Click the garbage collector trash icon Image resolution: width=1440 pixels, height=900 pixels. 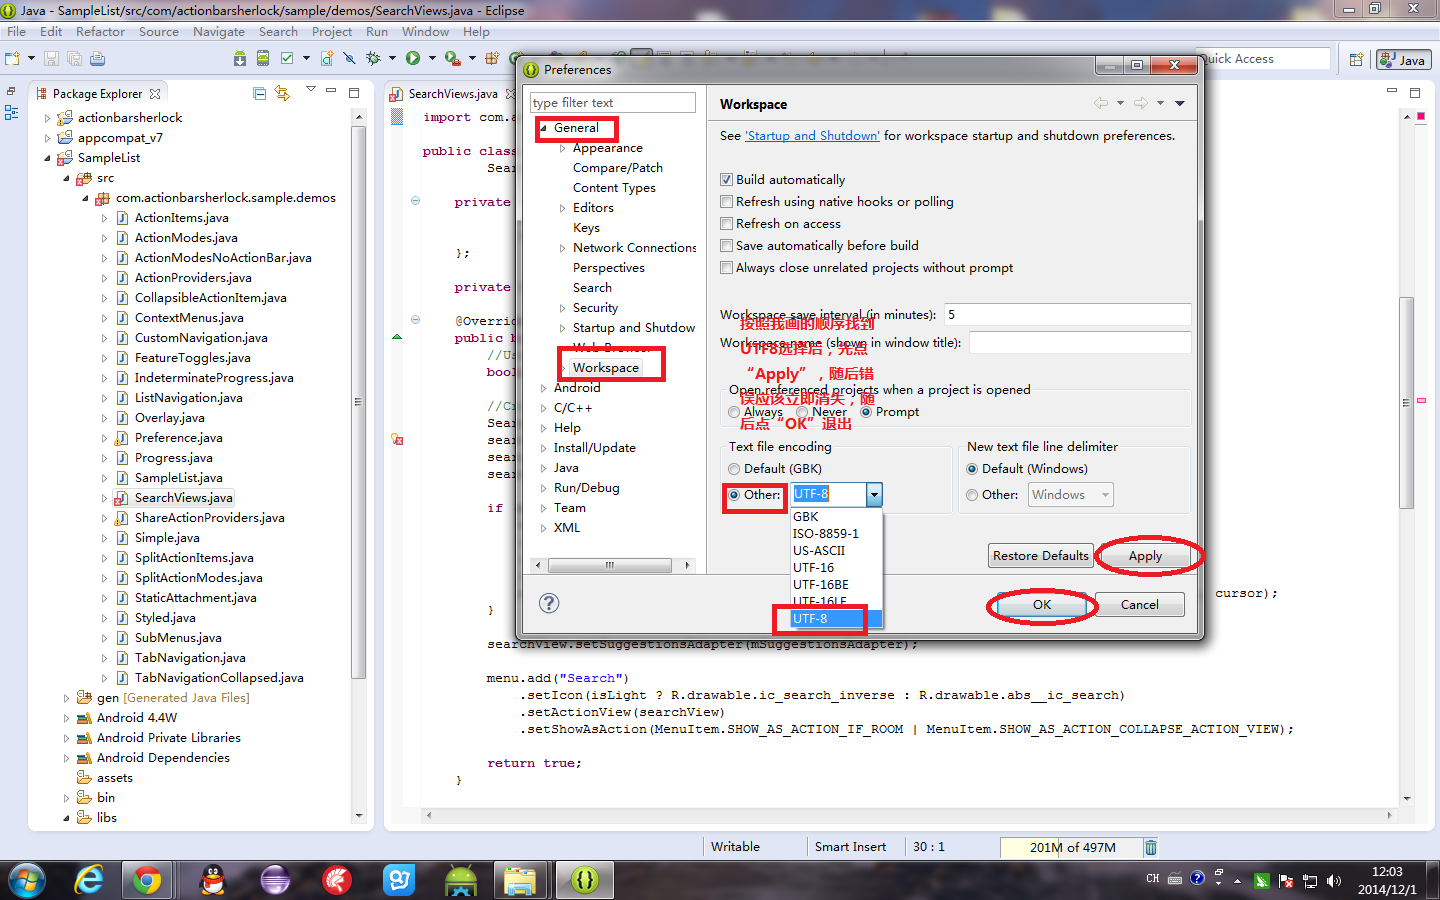coord(1151,847)
